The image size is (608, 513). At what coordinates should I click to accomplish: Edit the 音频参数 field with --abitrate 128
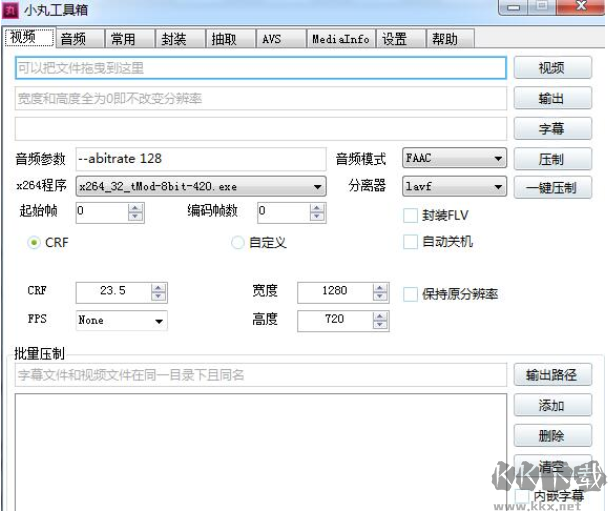click(201, 159)
